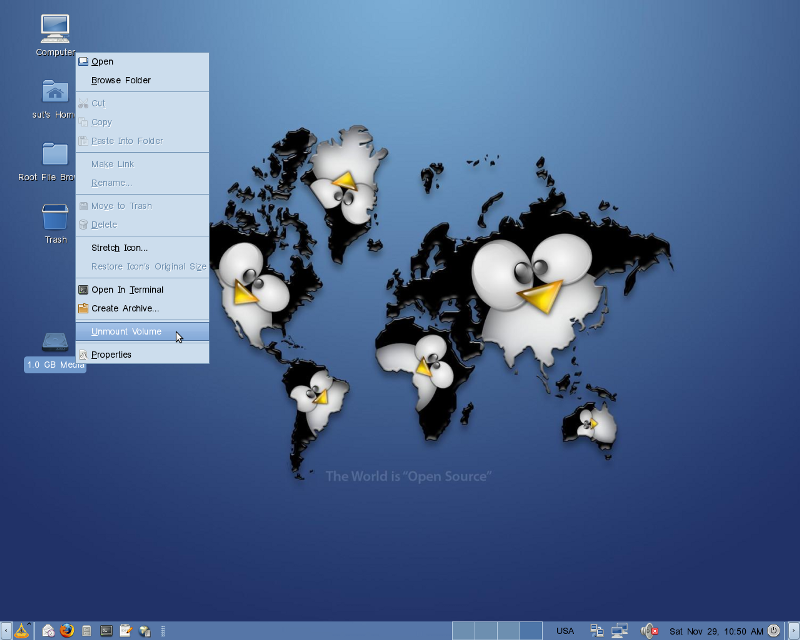Hide panel using right edge arrow
The image size is (800, 640).
(x=794, y=631)
